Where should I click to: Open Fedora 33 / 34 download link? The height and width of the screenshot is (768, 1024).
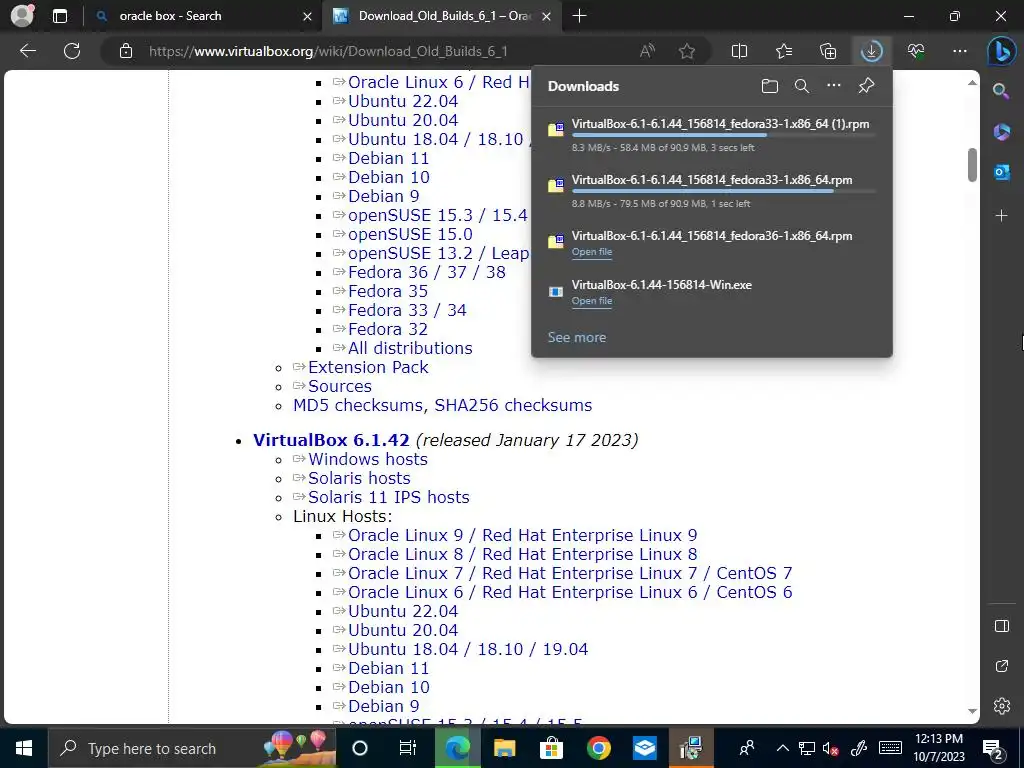(407, 310)
